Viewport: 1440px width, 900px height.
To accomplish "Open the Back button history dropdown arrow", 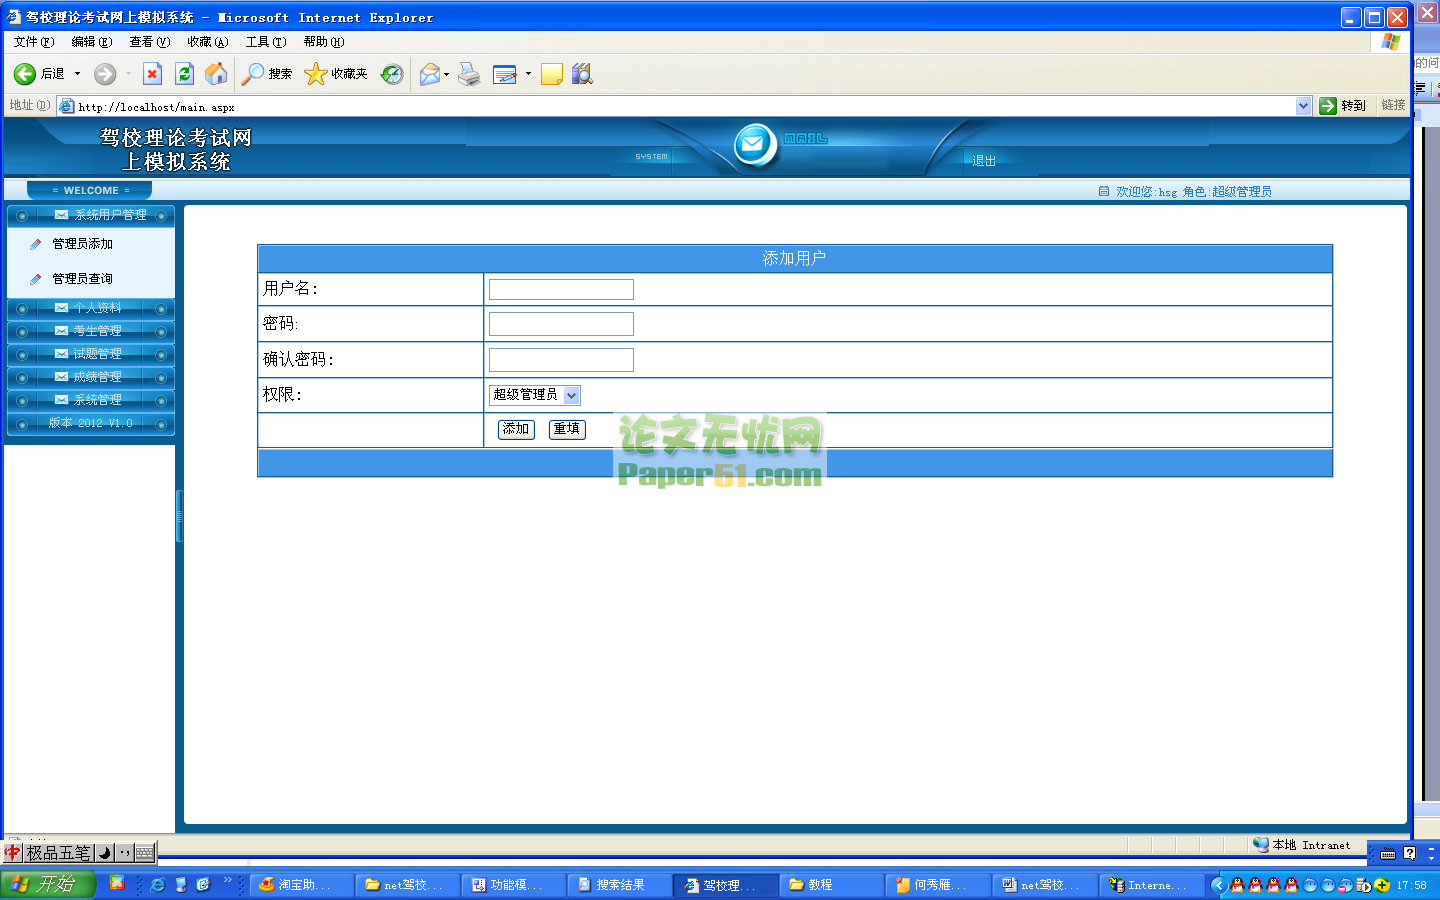I will [x=77, y=74].
